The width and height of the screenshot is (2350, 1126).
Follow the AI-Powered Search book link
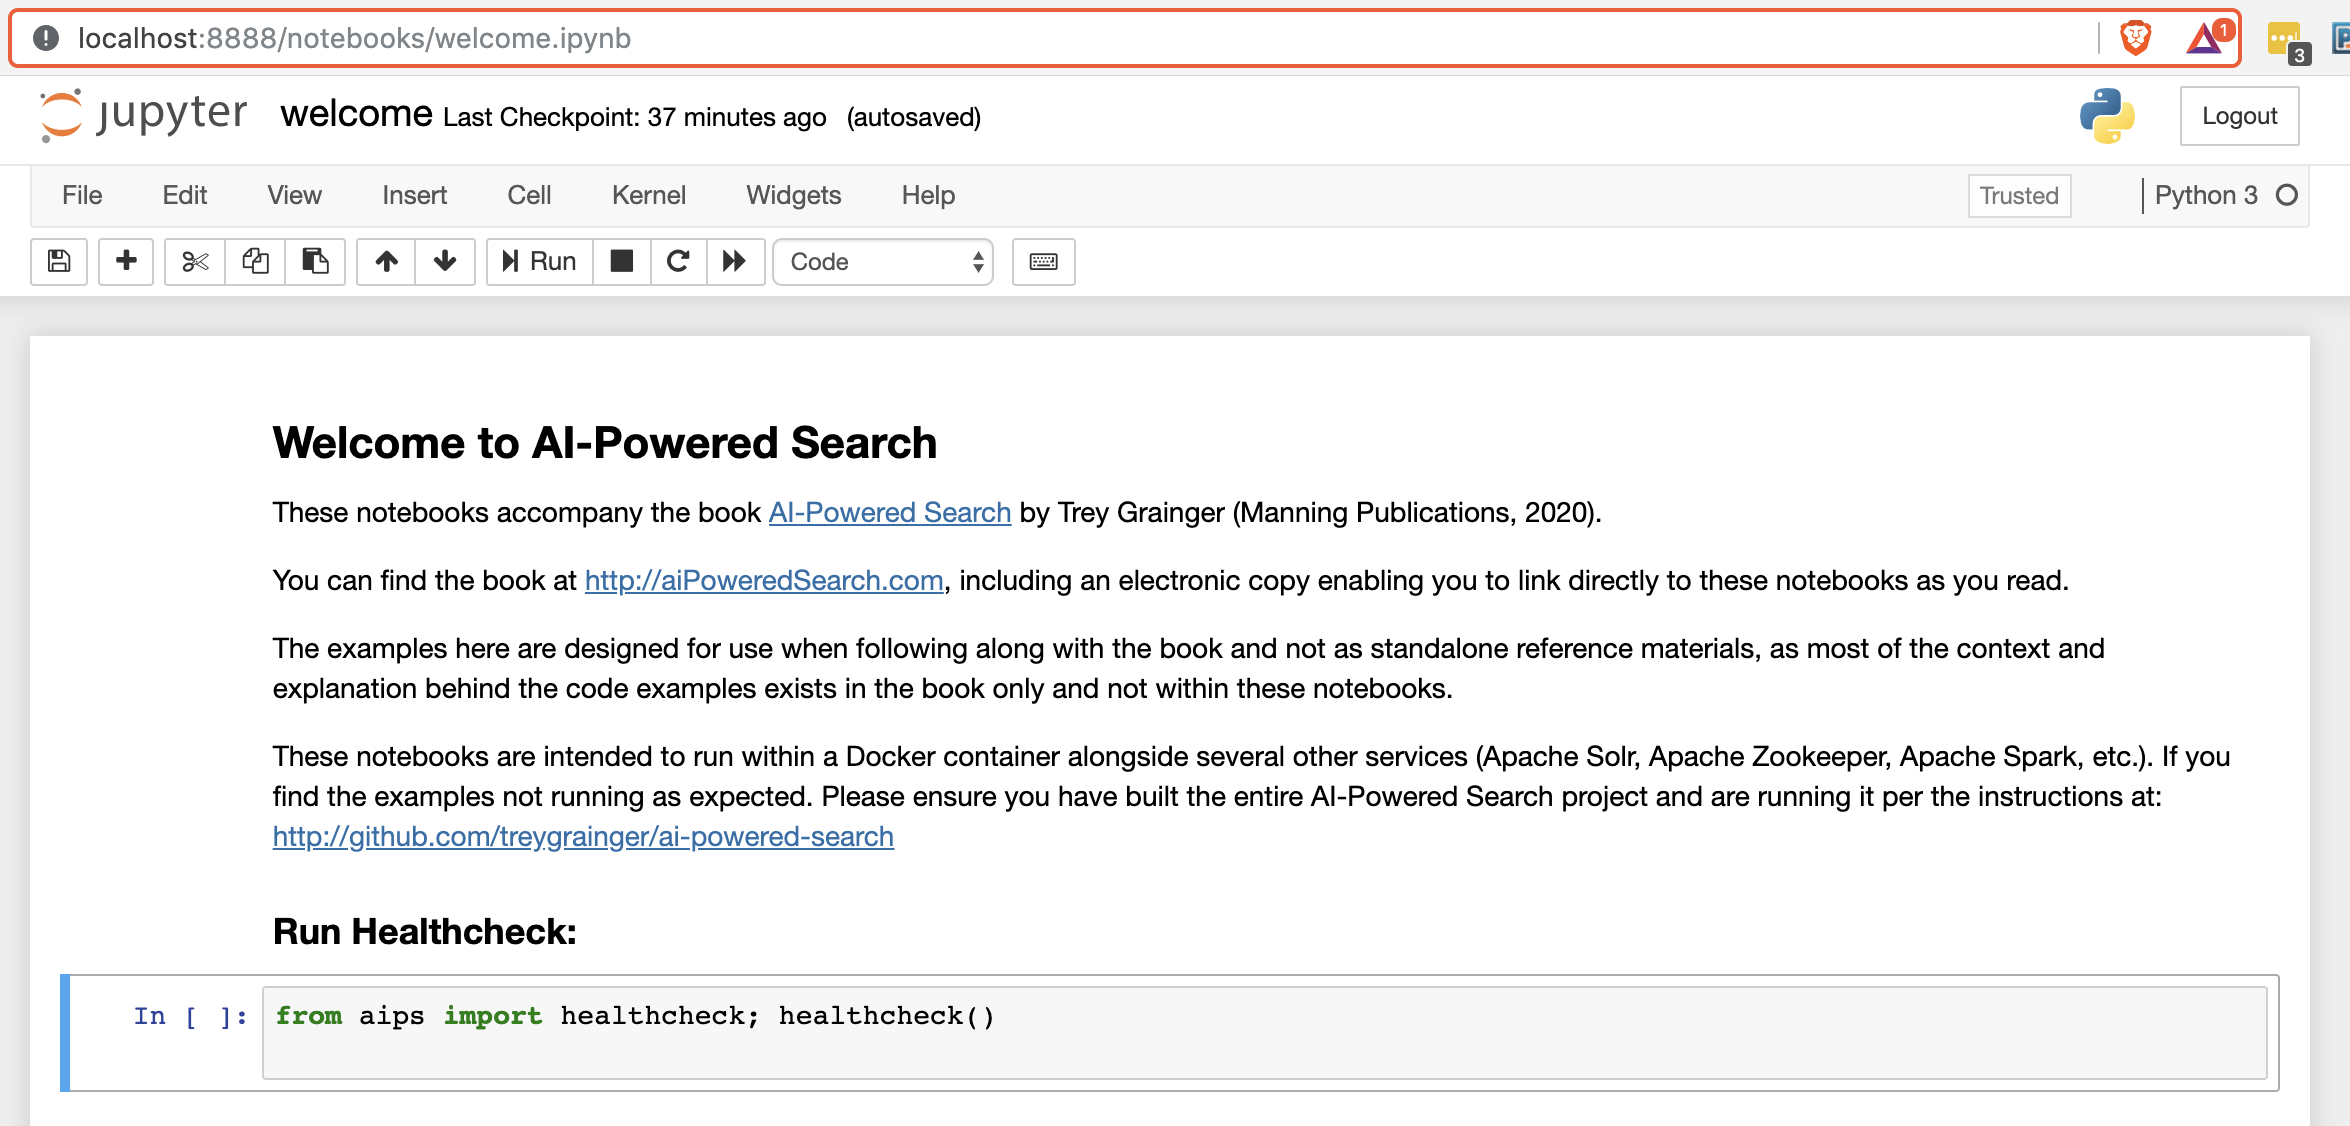click(x=888, y=512)
